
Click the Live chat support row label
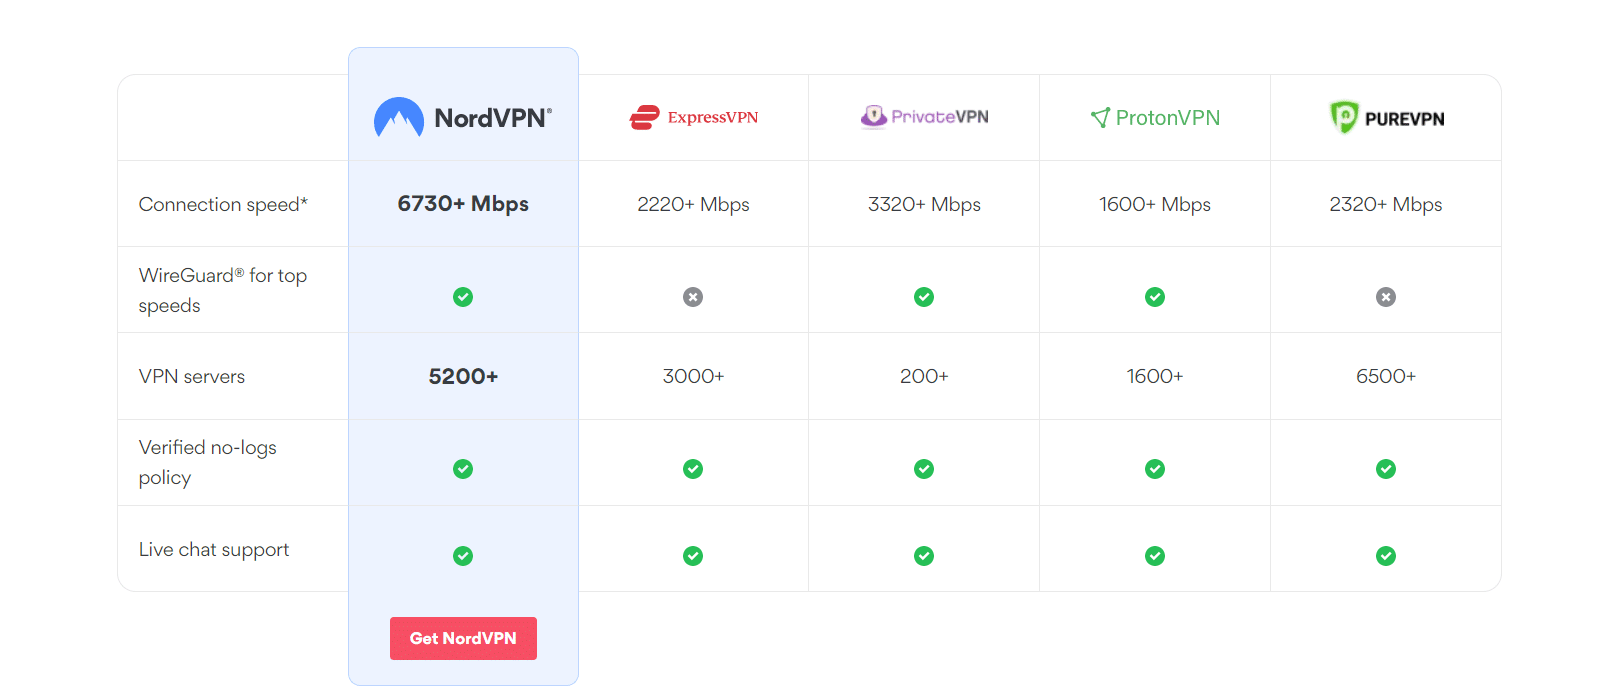point(214,550)
